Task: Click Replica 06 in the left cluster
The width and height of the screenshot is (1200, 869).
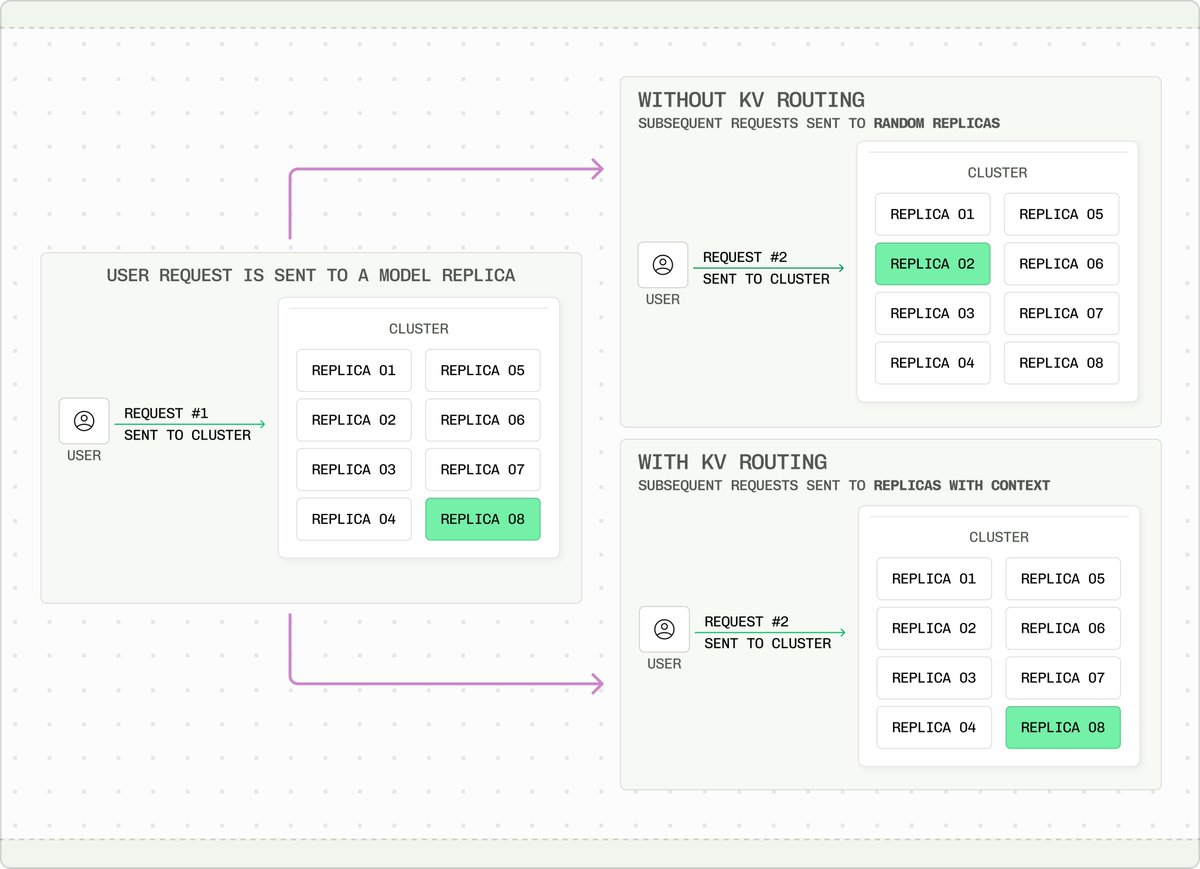Action: [x=483, y=420]
